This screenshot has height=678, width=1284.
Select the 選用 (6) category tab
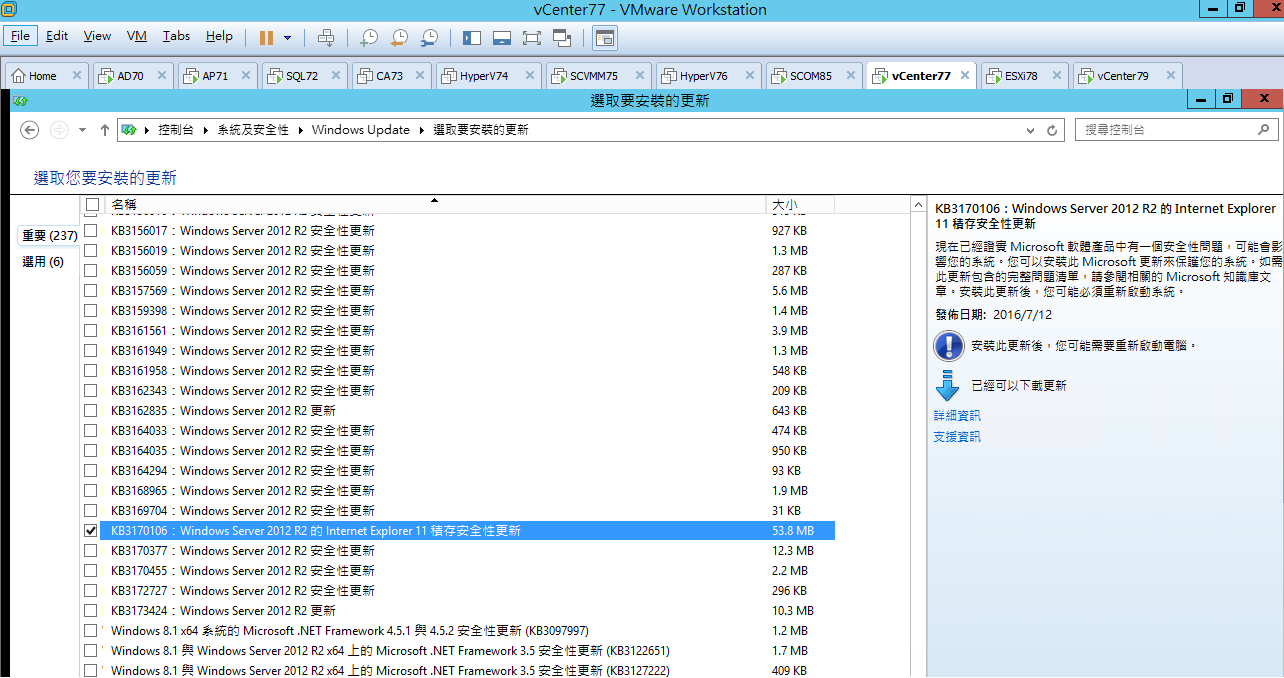tap(43, 262)
